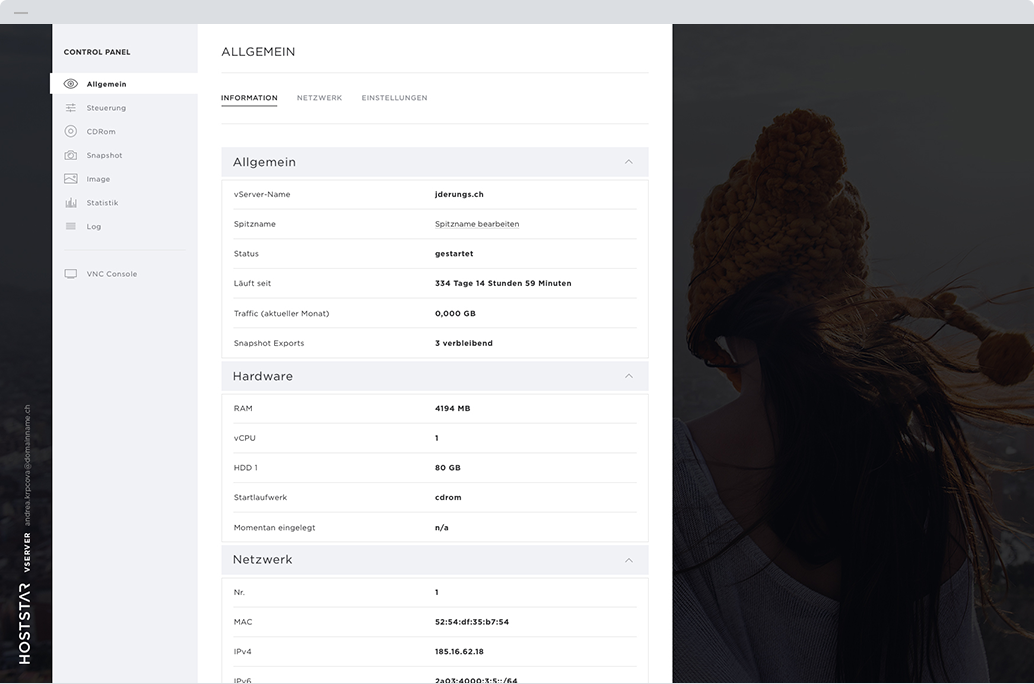Click uptime value 334 Tage 14 Stunden
Image resolution: width=1034 pixels, height=684 pixels.
point(503,283)
